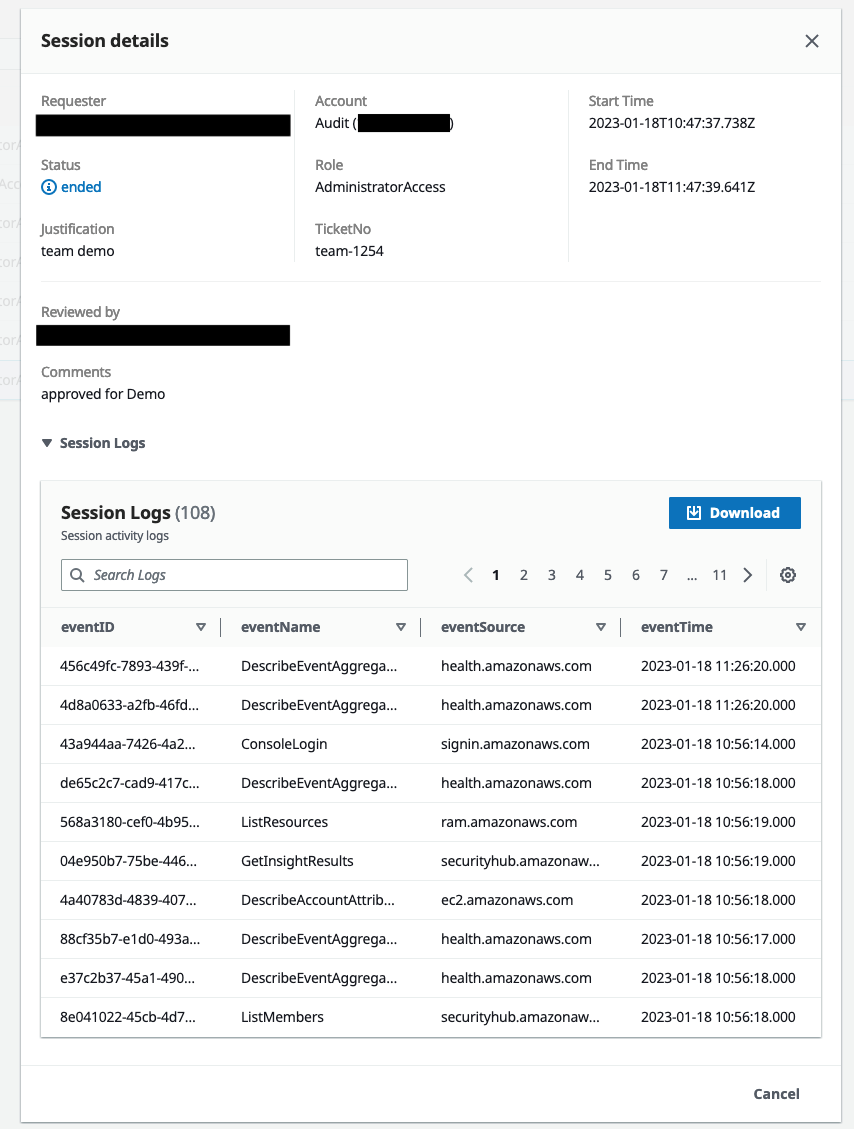Click event ID 568a3180-cef0-4b95

[130, 822]
